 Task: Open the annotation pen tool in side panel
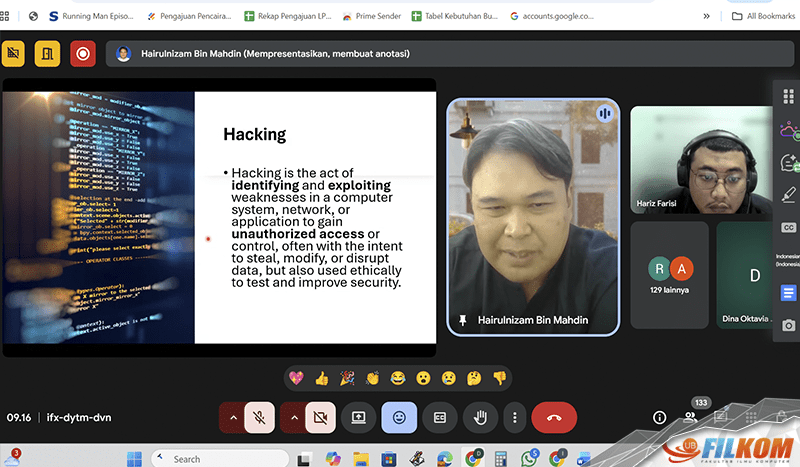tap(789, 194)
